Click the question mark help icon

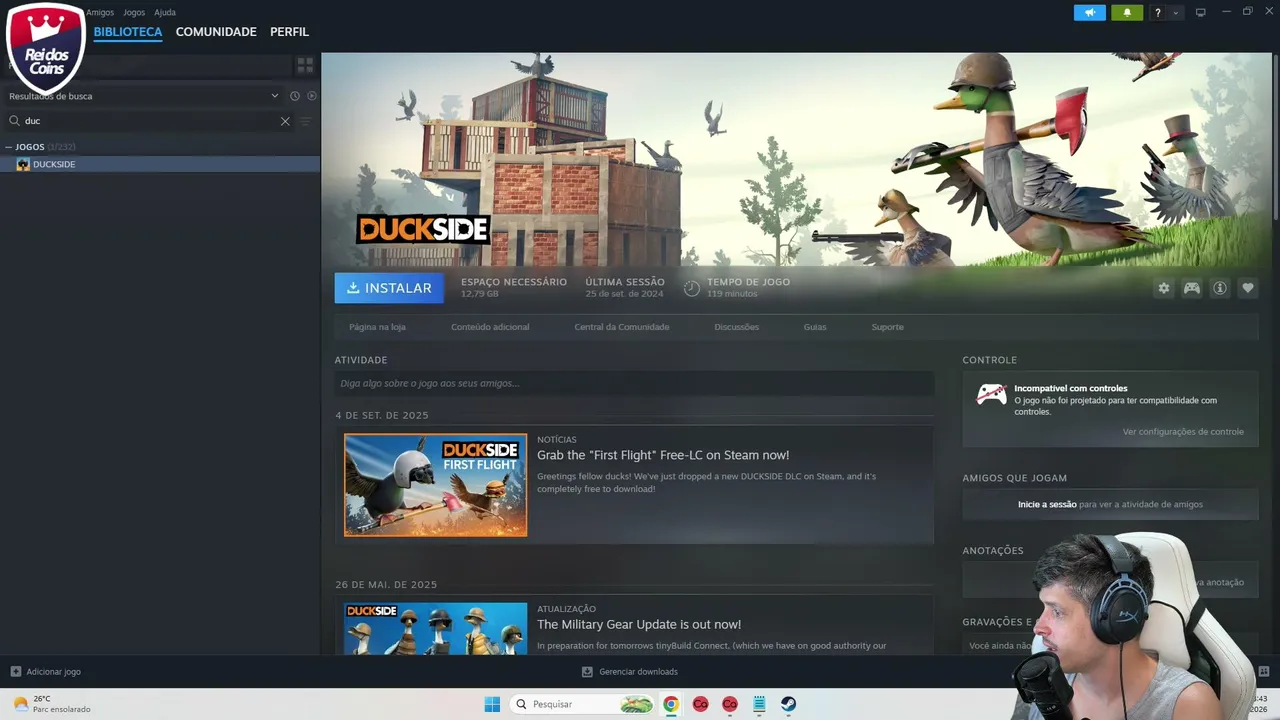(1158, 13)
